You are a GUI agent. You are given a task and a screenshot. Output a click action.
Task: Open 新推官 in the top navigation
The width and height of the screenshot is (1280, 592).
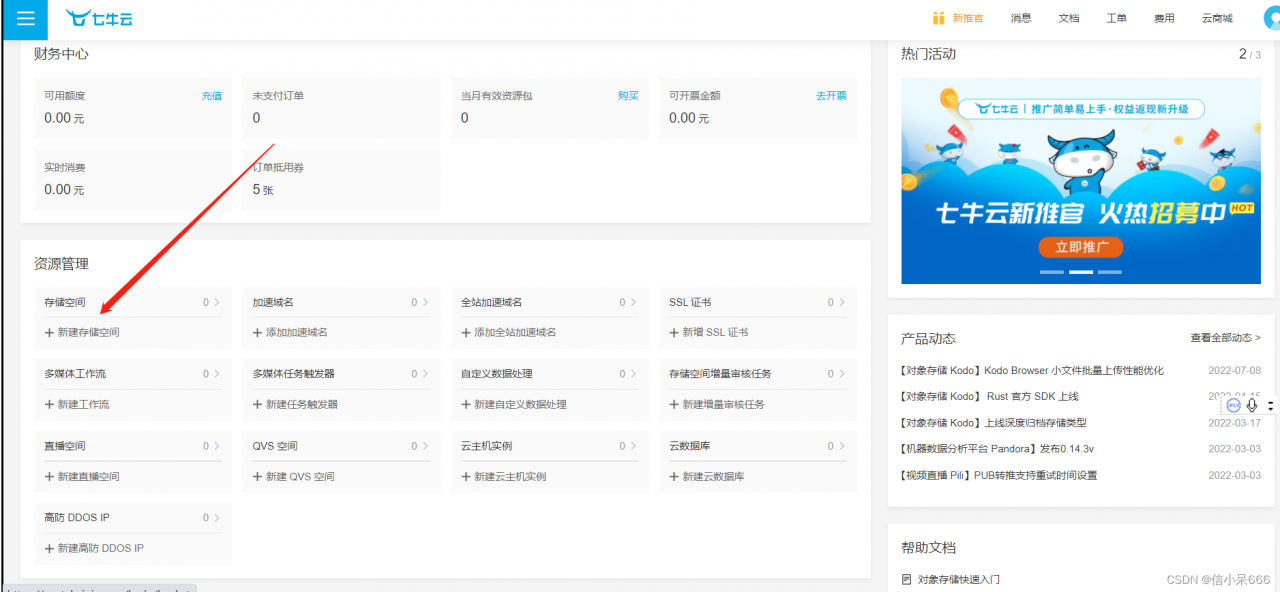click(967, 18)
